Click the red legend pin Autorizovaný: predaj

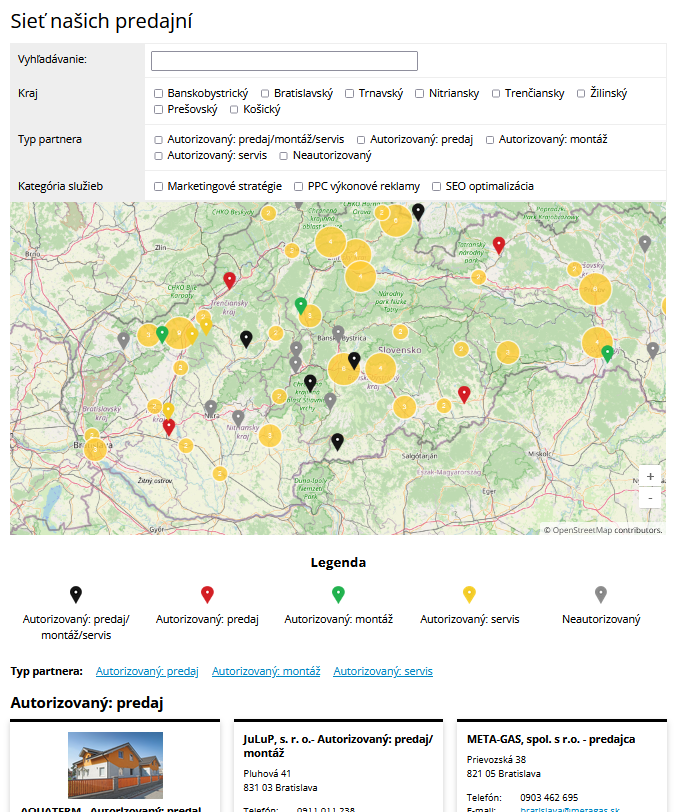[207, 594]
